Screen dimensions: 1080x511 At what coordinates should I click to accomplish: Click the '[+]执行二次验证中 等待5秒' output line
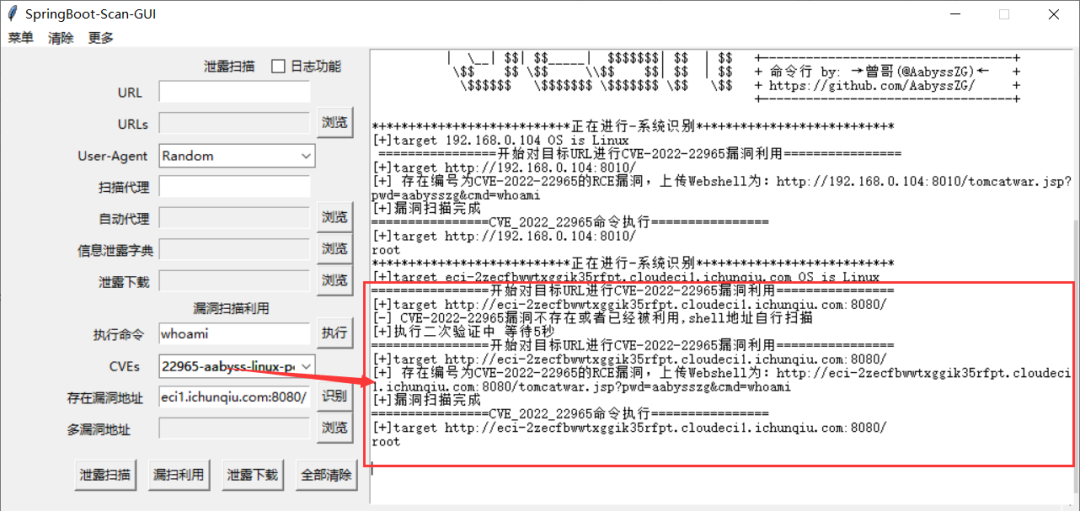coord(466,331)
